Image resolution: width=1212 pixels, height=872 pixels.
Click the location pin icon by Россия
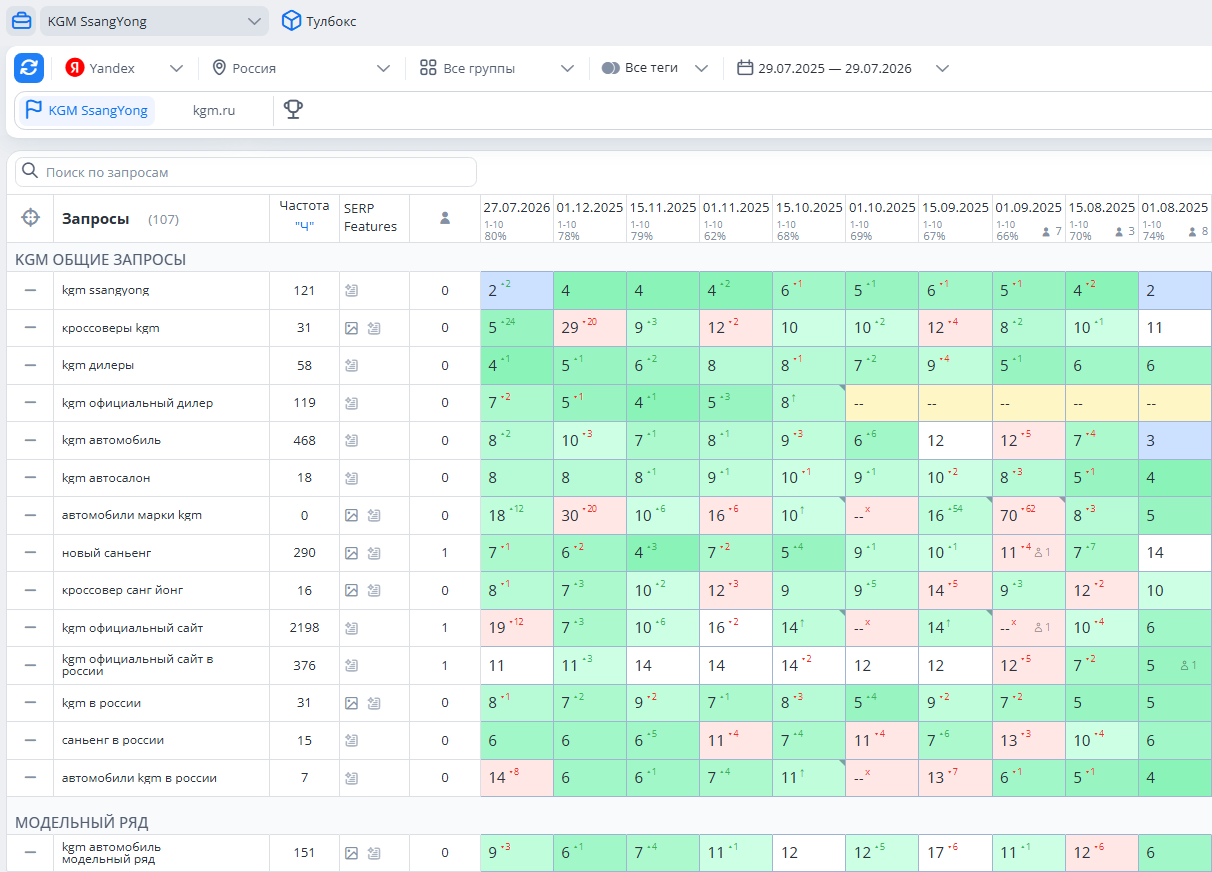[x=220, y=68]
